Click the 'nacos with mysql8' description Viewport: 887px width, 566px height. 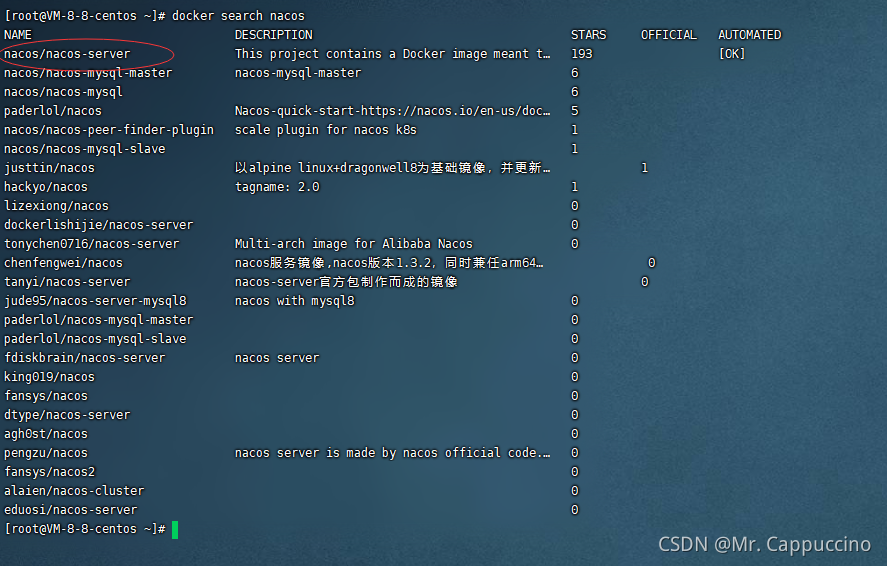[295, 301]
